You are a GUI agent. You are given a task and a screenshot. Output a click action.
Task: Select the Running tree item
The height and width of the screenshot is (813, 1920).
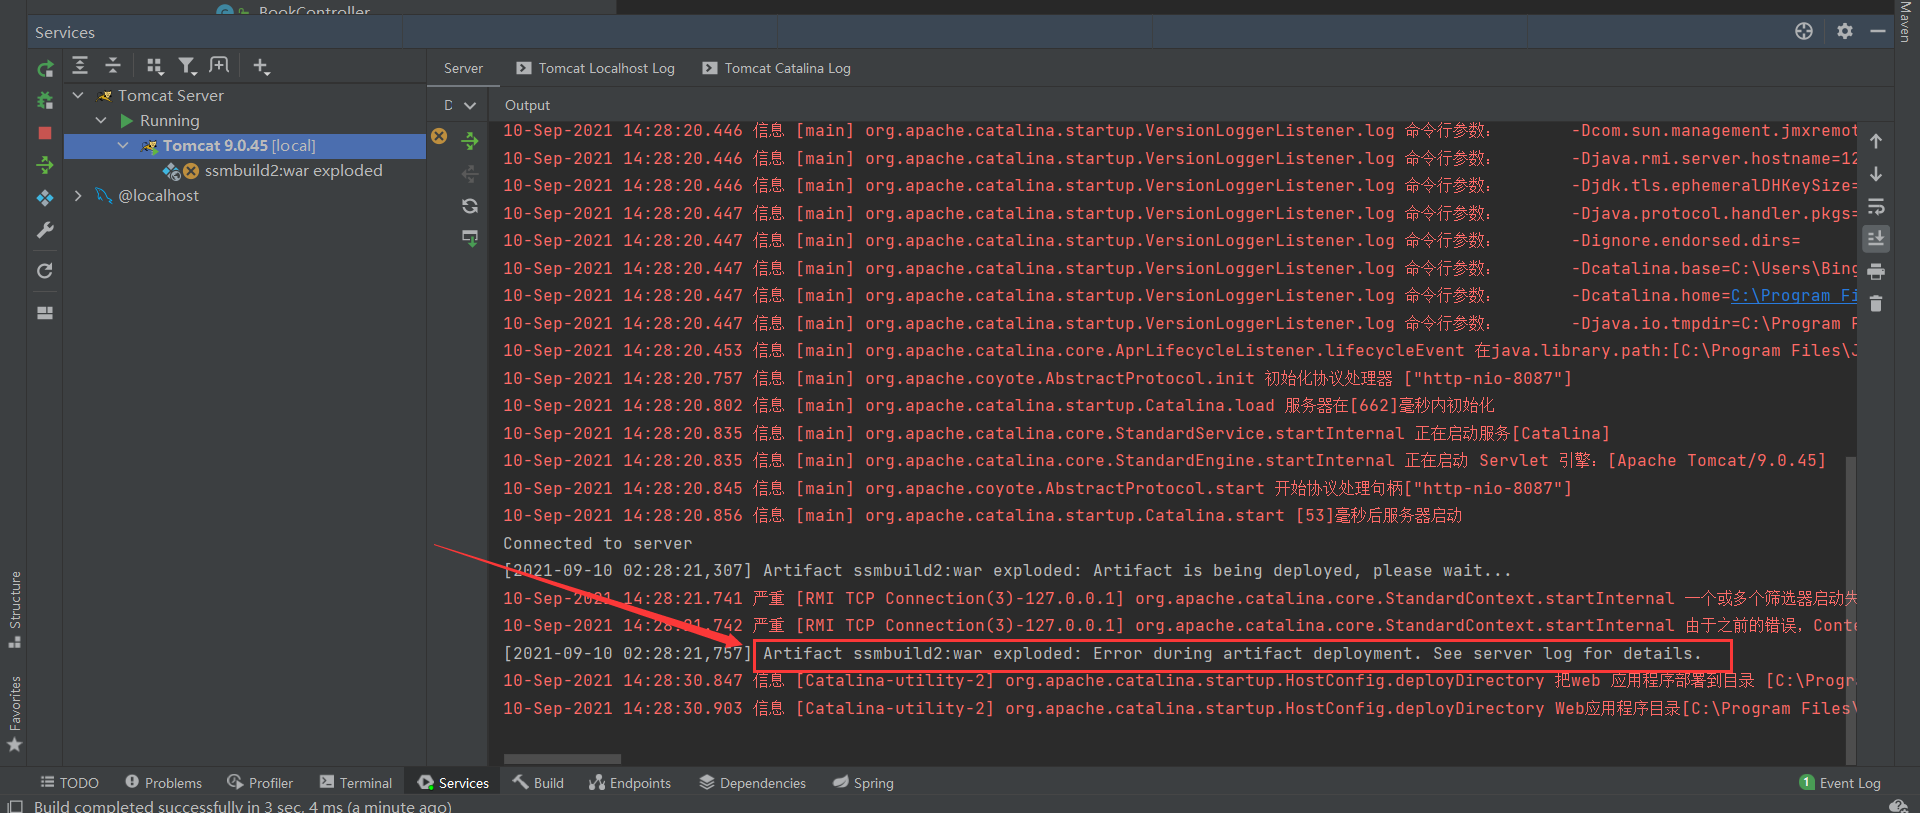click(x=170, y=120)
